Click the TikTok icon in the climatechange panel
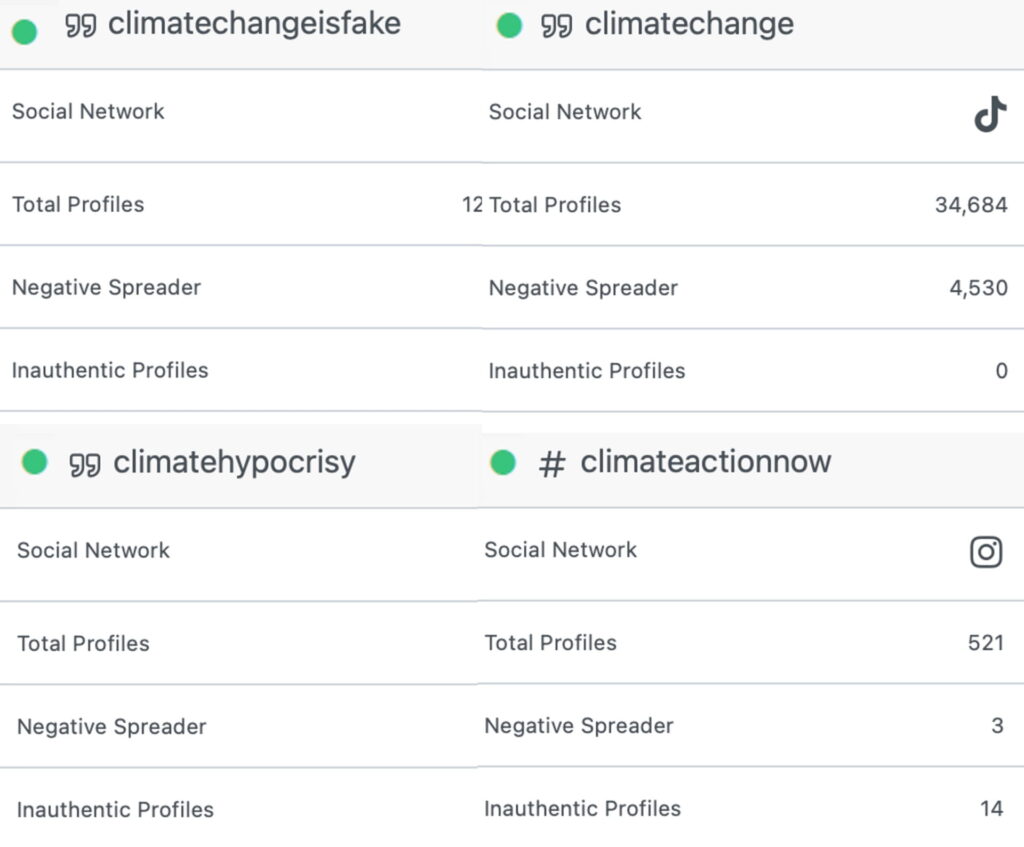Image resolution: width=1024 pixels, height=847 pixels. coord(991,114)
